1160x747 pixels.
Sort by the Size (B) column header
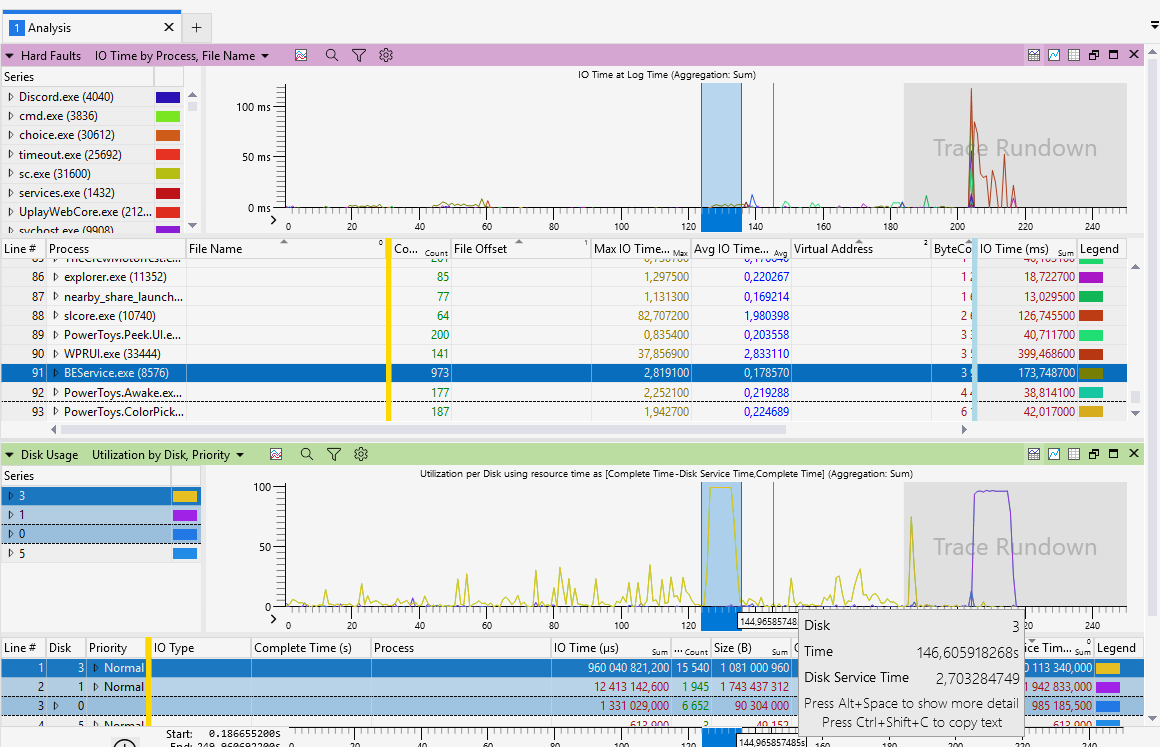751,648
